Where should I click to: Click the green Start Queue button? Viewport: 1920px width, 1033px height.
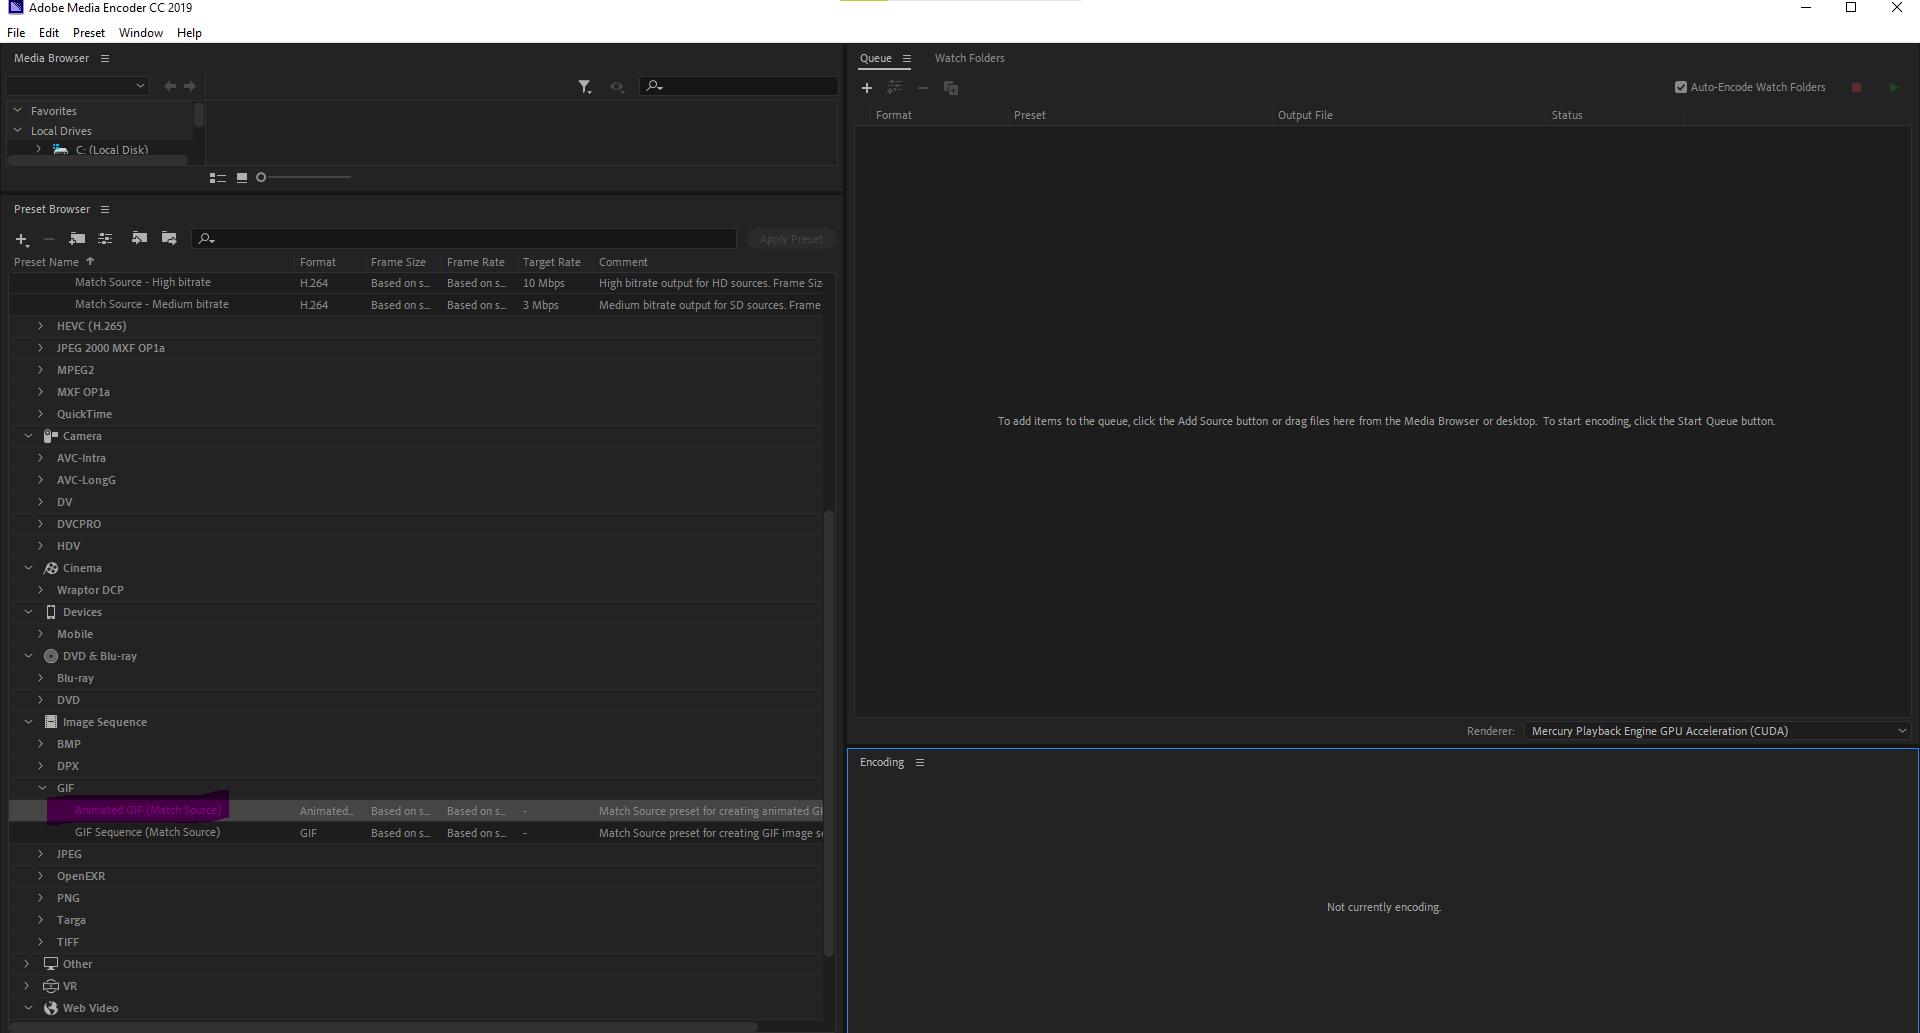pos(1894,88)
